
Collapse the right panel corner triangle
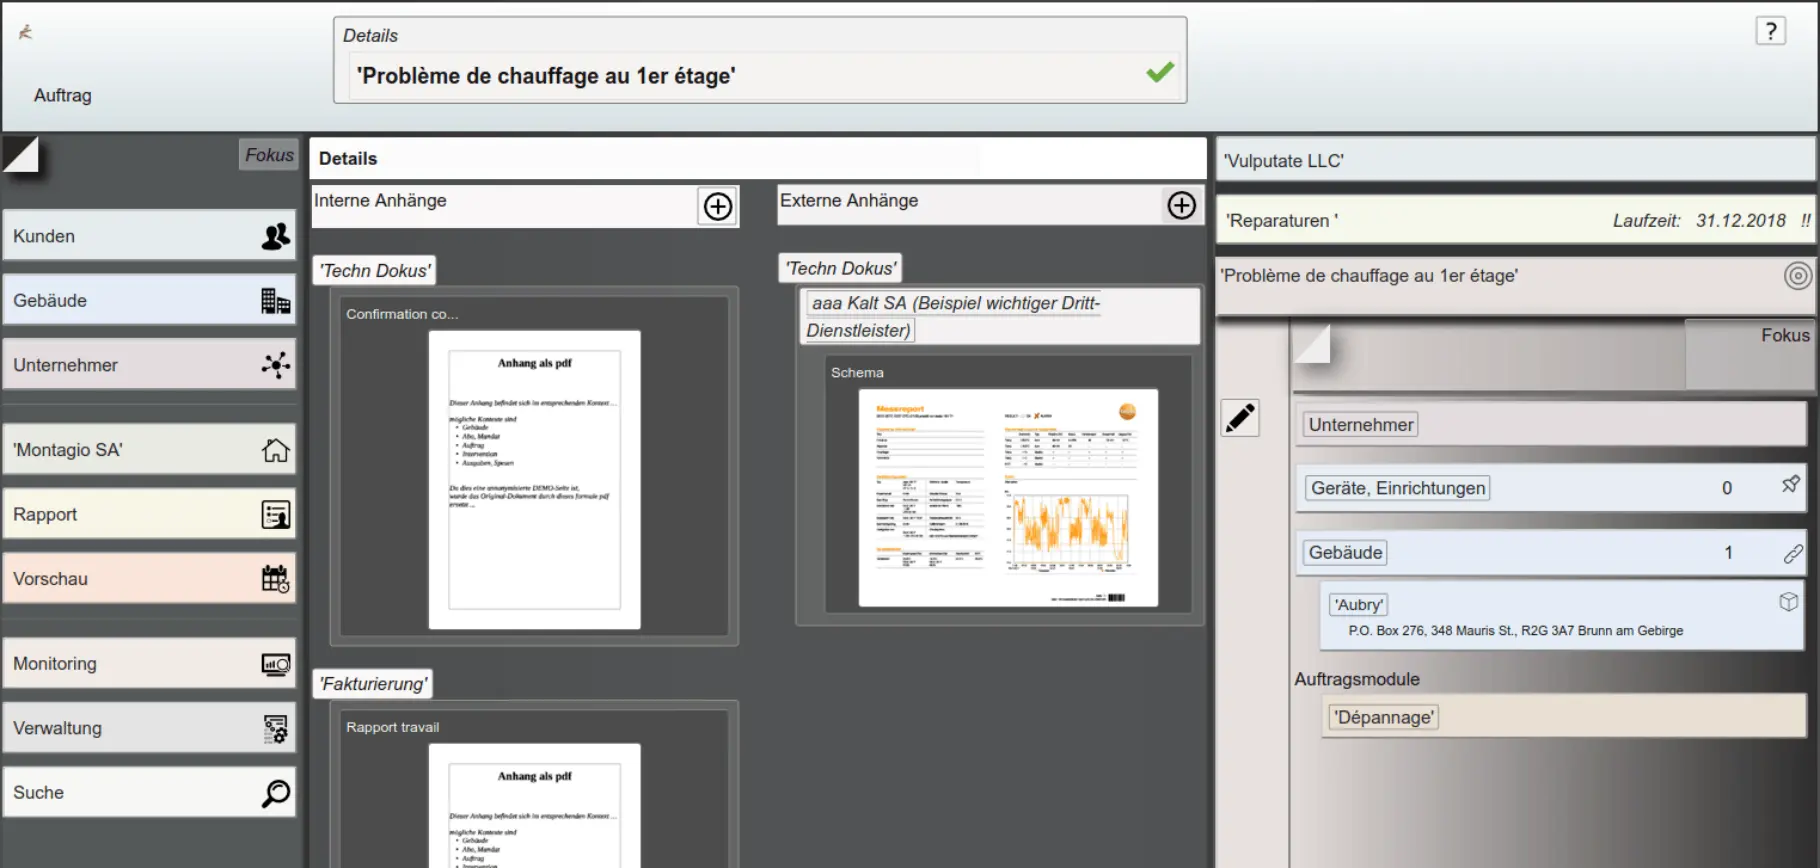click(x=1311, y=344)
